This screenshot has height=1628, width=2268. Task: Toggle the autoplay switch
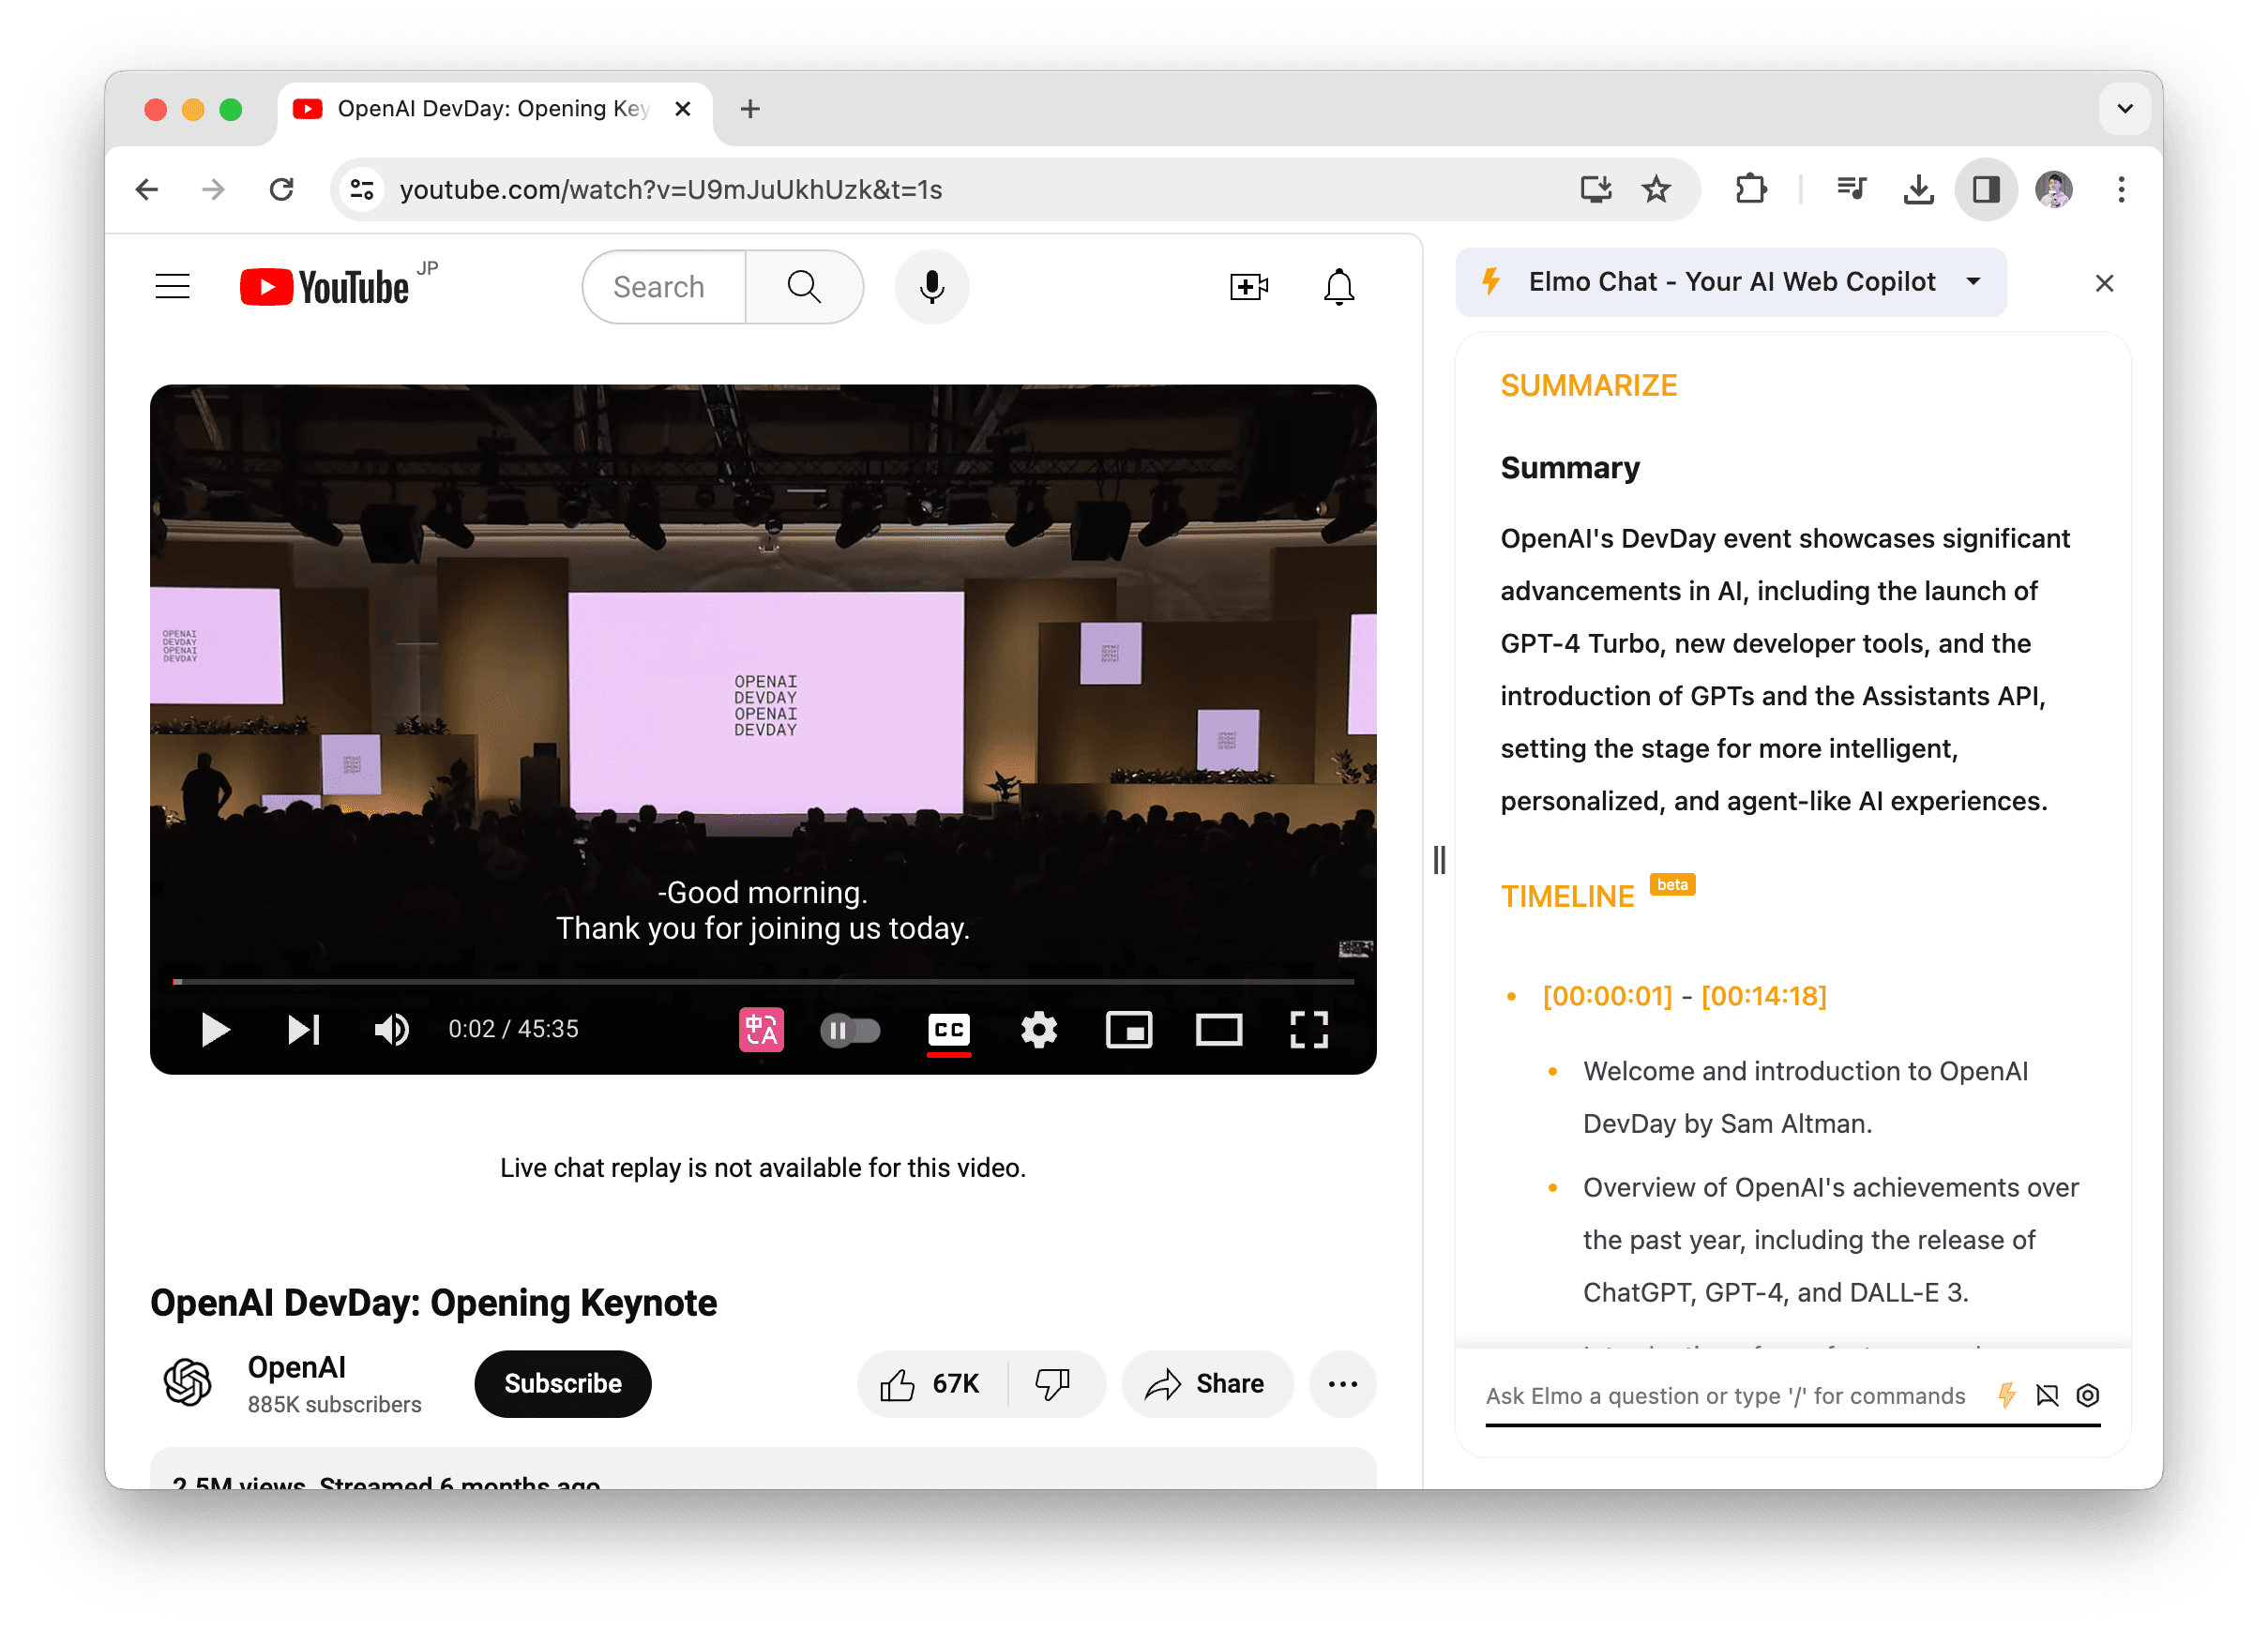coord(849,1029)
